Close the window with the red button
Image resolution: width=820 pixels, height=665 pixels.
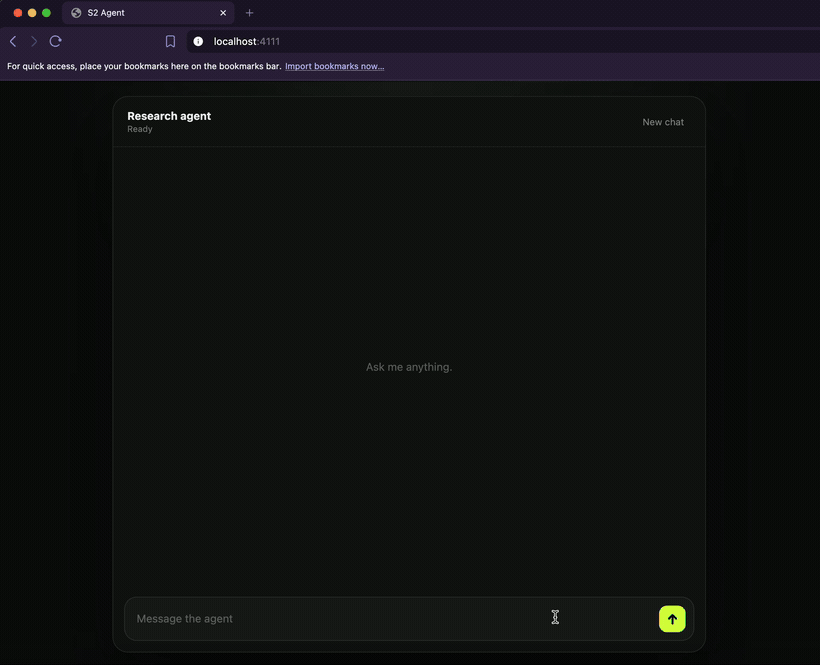(18, 13)
